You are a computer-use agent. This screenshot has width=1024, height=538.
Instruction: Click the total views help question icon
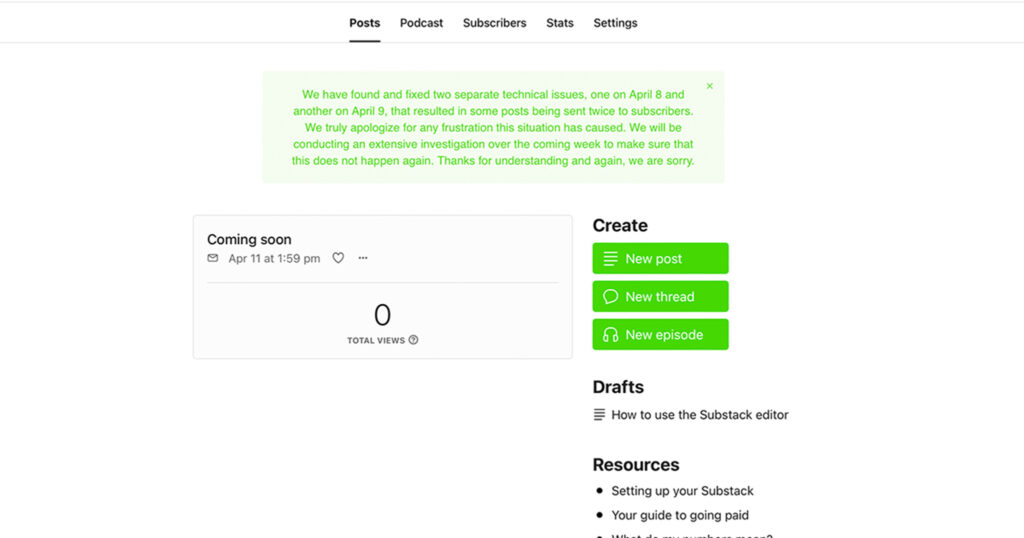tap(414, 340)
